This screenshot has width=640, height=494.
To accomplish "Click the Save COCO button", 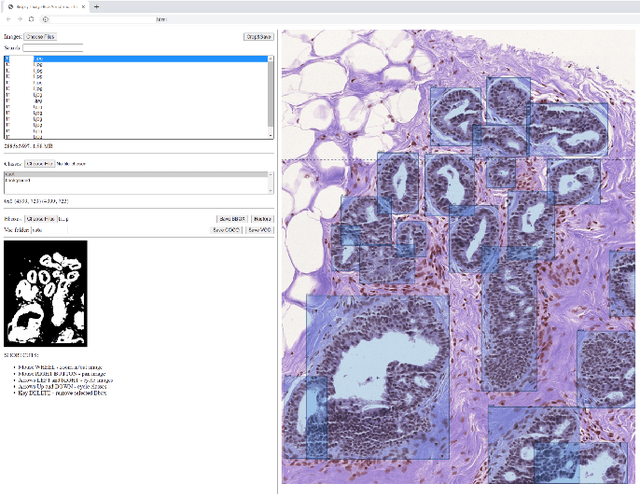I will point(226,229).
